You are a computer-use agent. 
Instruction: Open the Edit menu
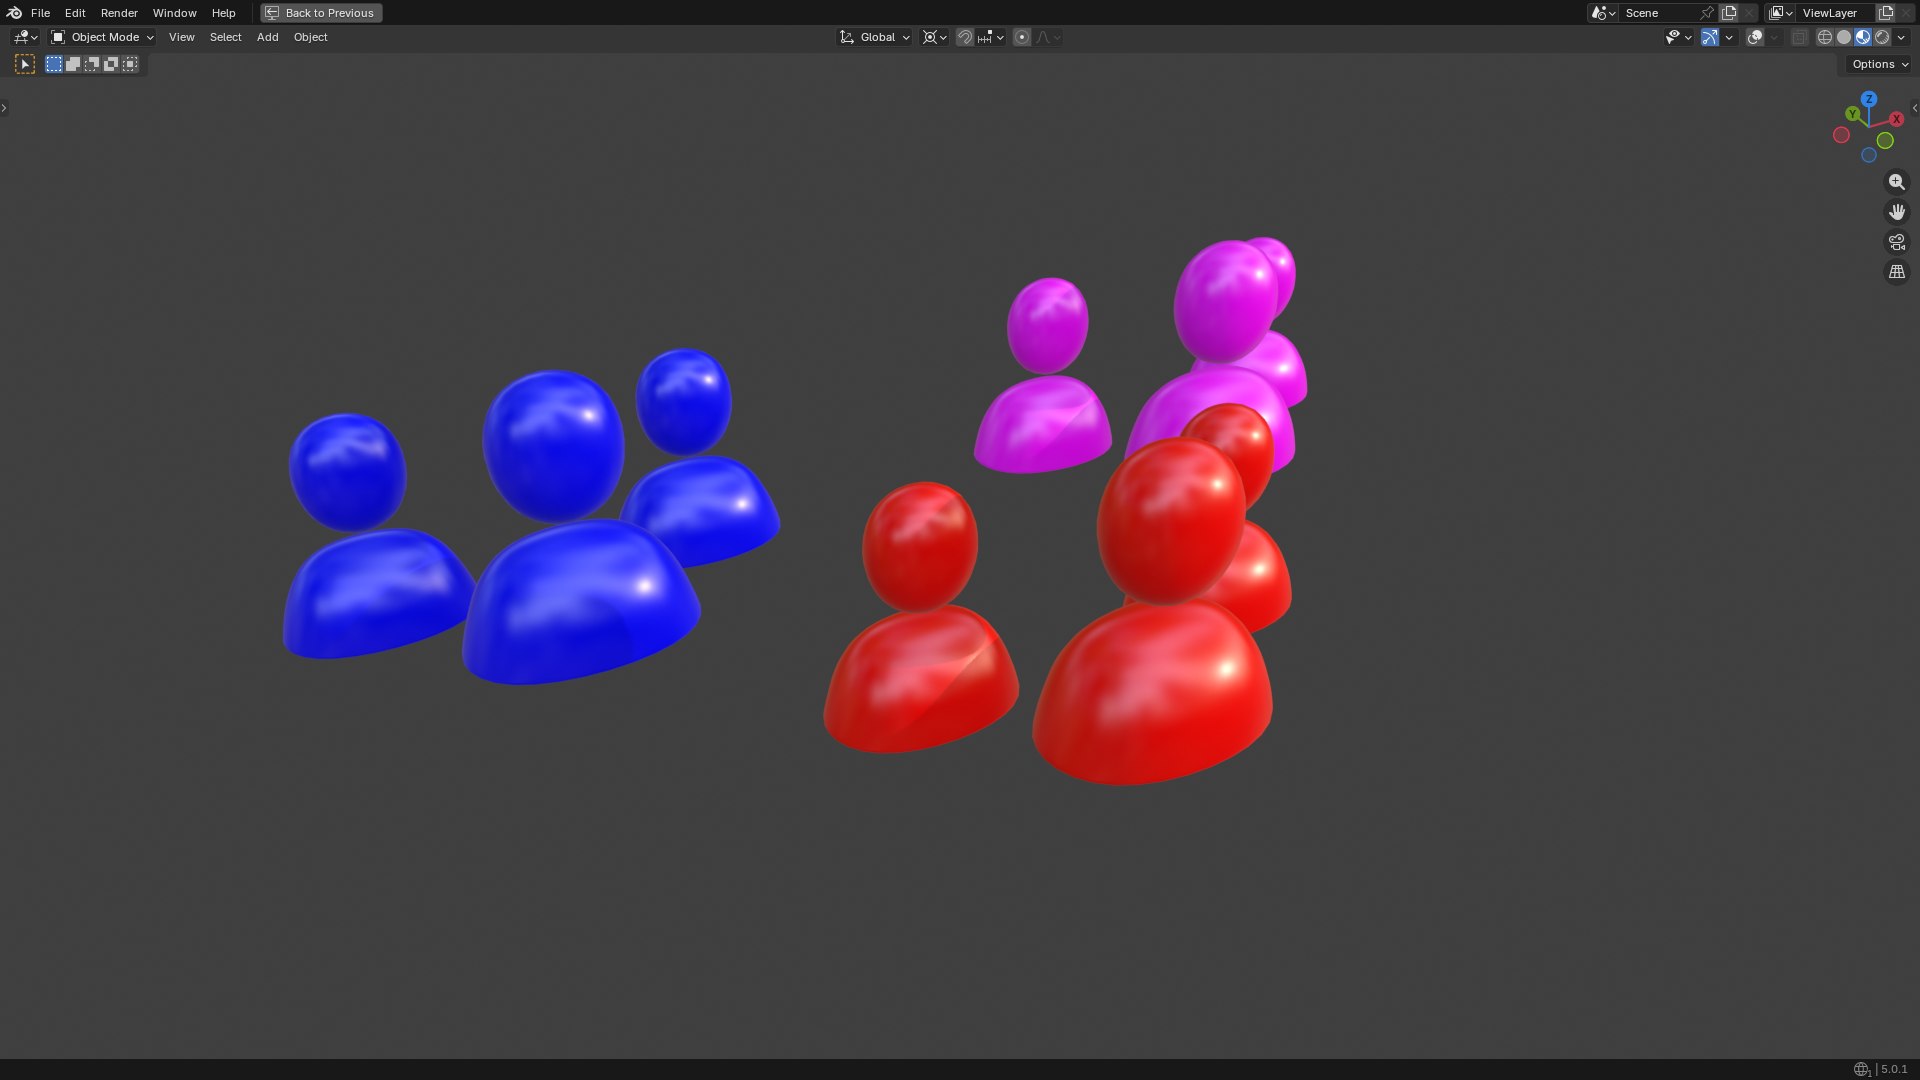tap(75, 13)
